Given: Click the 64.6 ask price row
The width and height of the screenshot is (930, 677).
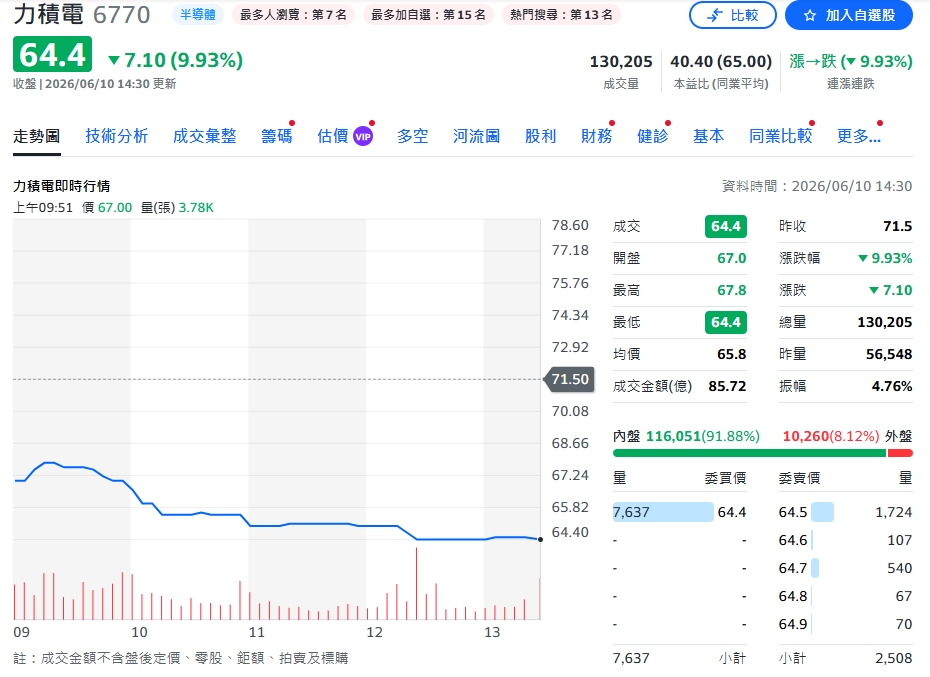Looking at the screenshot, I should click(845, 540).
